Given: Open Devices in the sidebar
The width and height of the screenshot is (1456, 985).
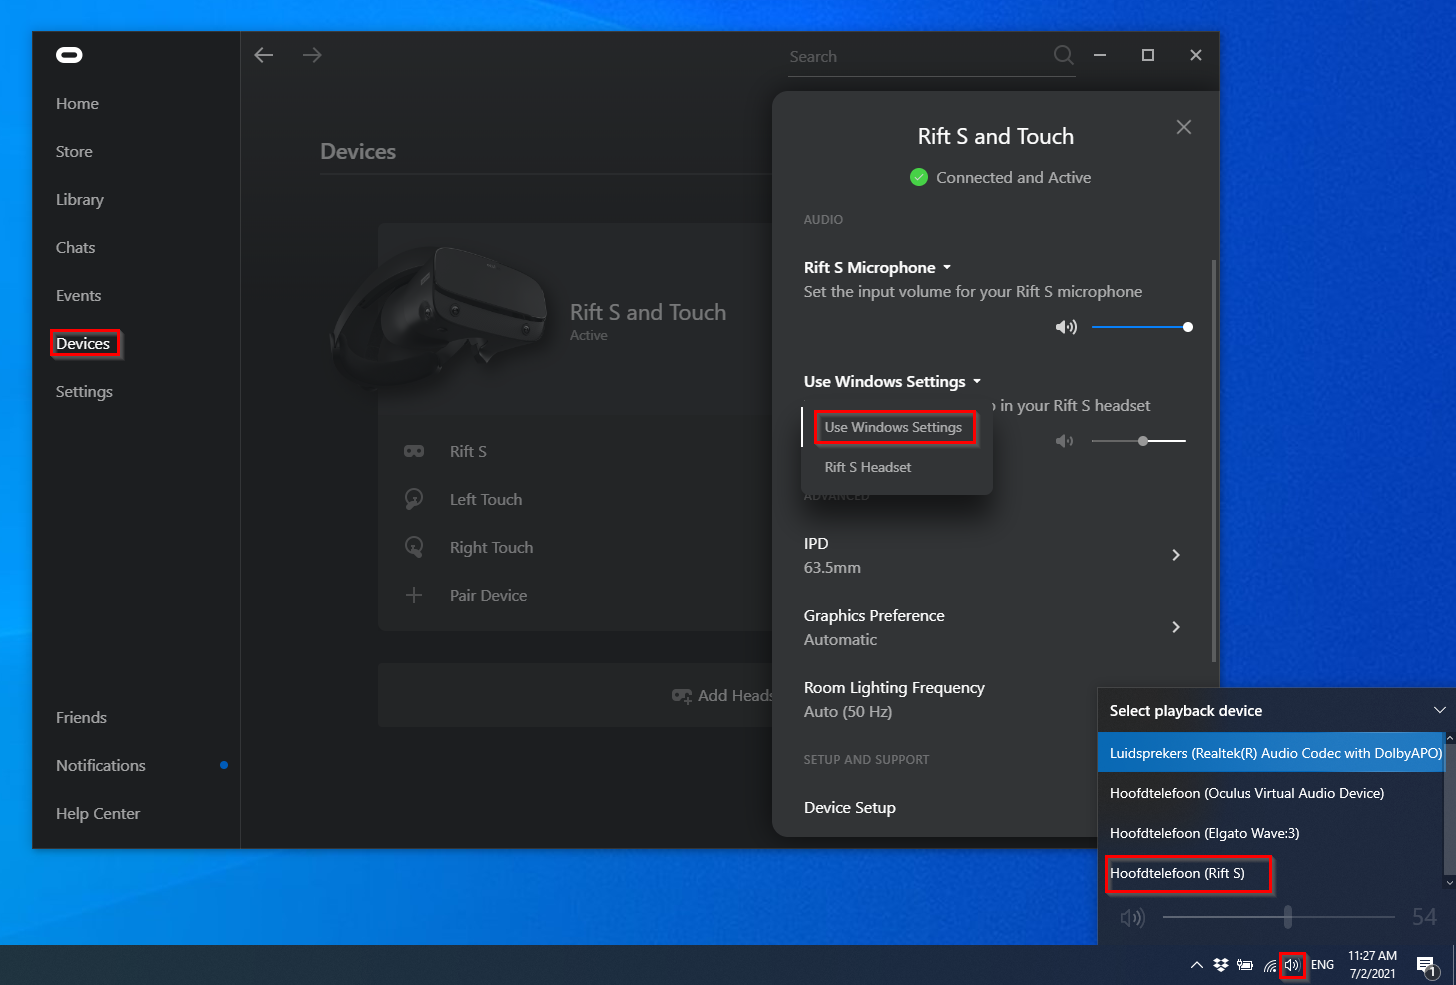Looking at the screenshot, I should coord(83,343).
